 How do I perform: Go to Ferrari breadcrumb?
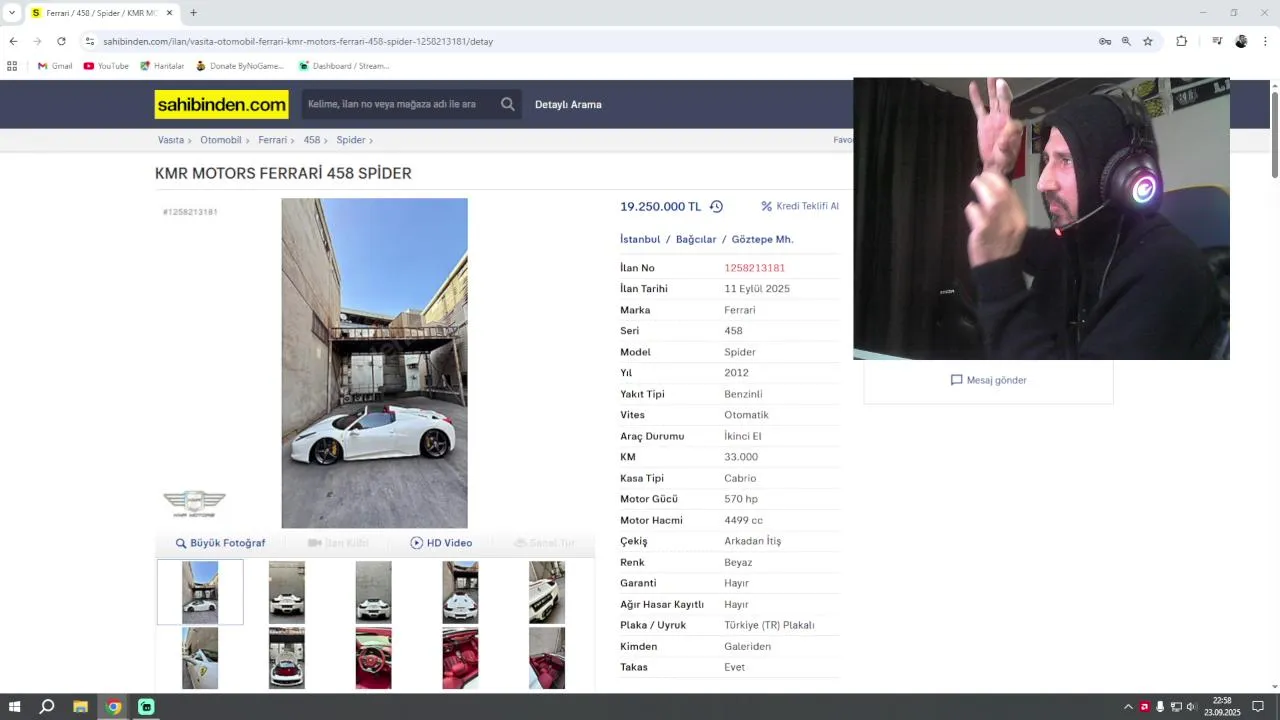272,140
